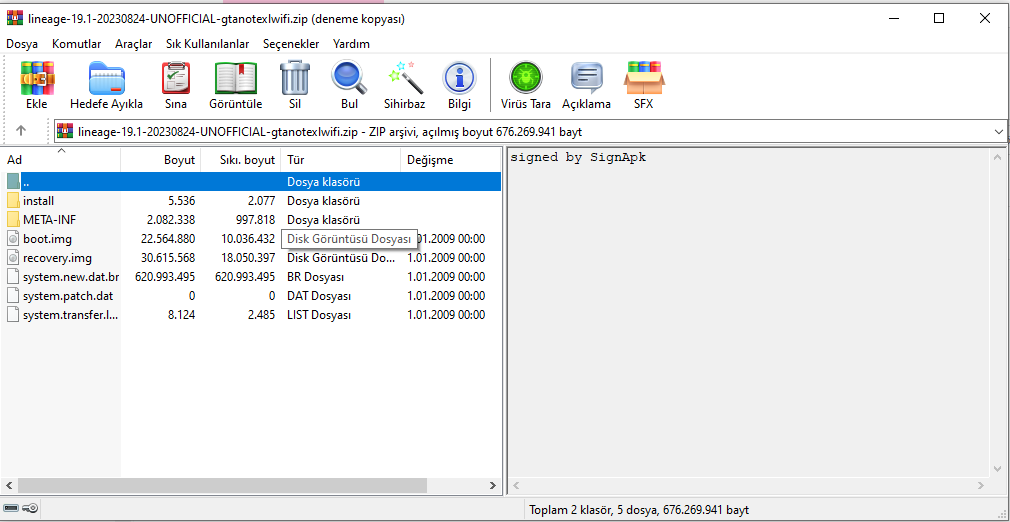Sort by Sıkı. boyut column header
Viewport: 1010px width, 522px height.
(x=241, y=160)
